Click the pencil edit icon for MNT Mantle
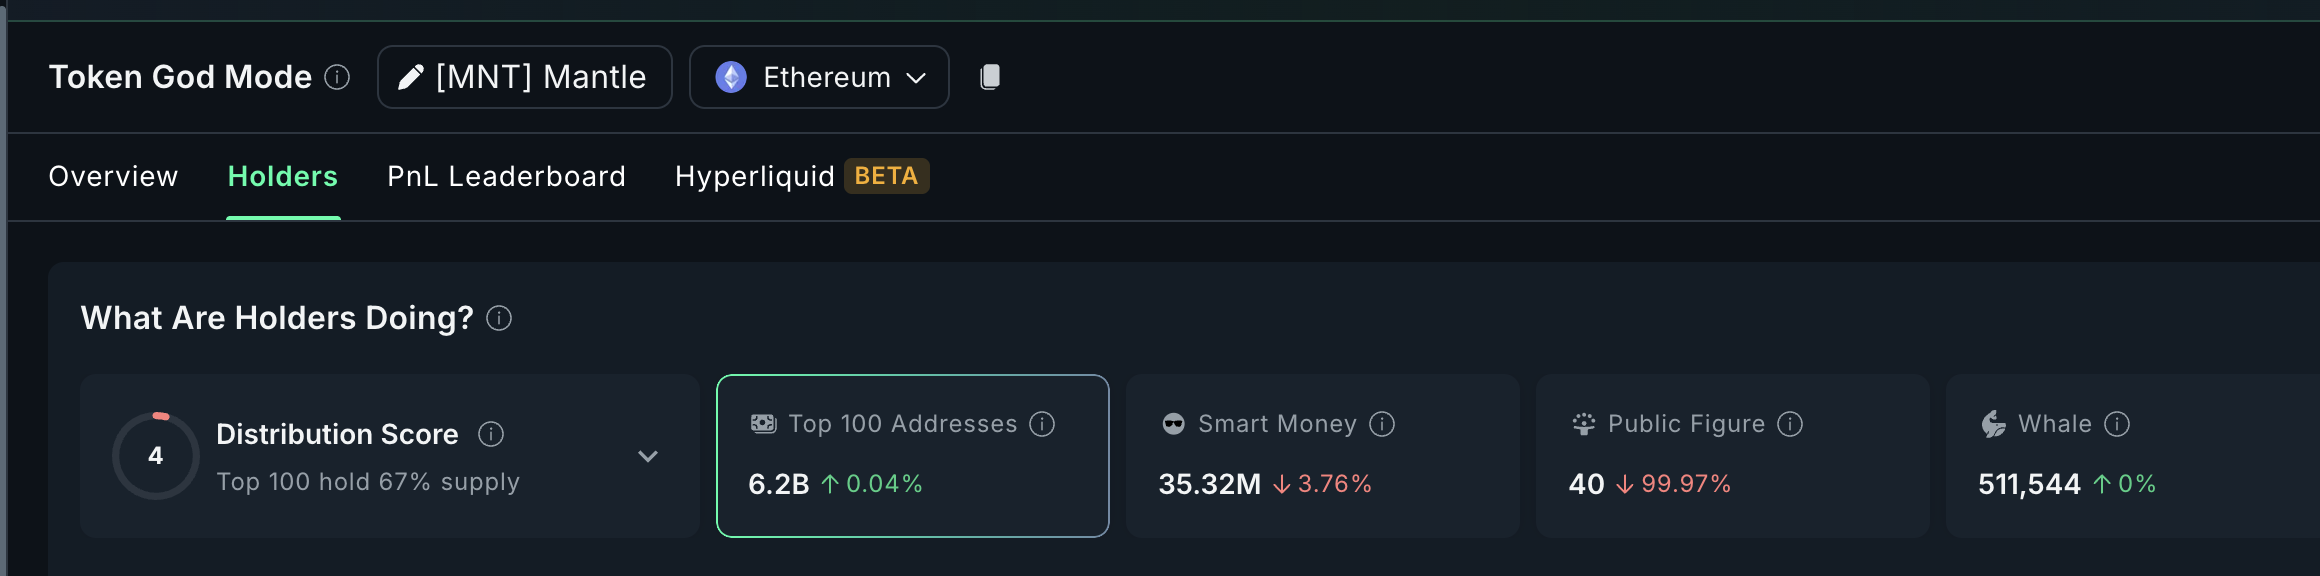 coord(410,77)
